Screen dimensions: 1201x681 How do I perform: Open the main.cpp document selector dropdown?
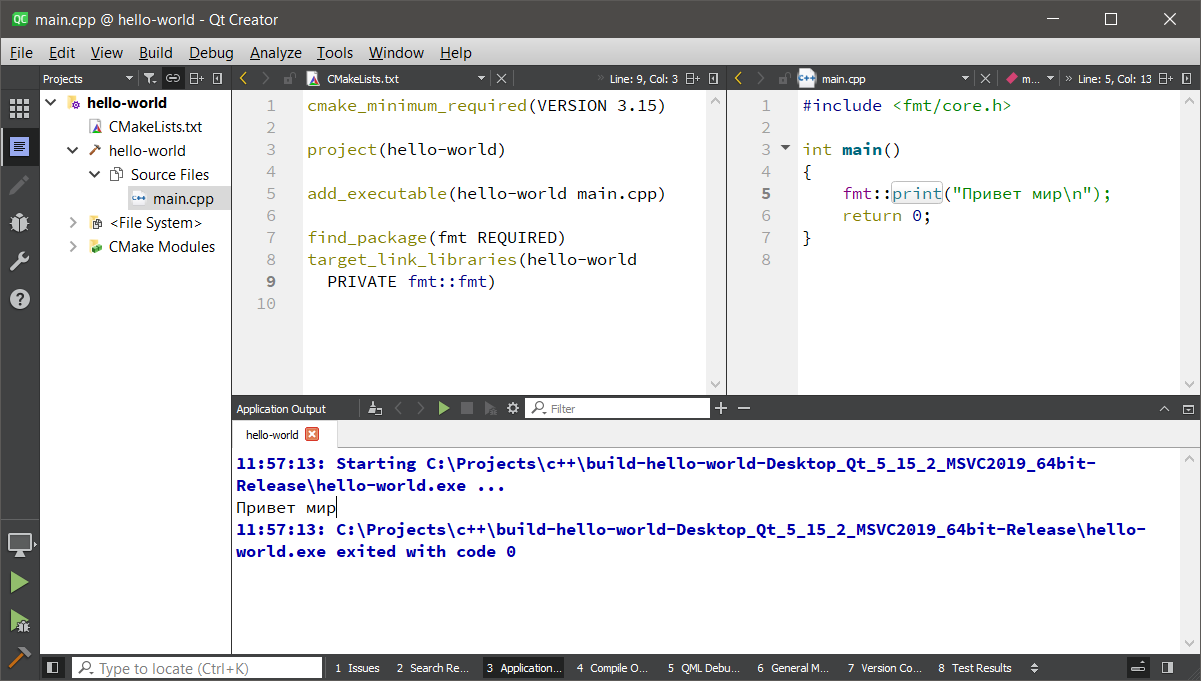click(965, 78)
